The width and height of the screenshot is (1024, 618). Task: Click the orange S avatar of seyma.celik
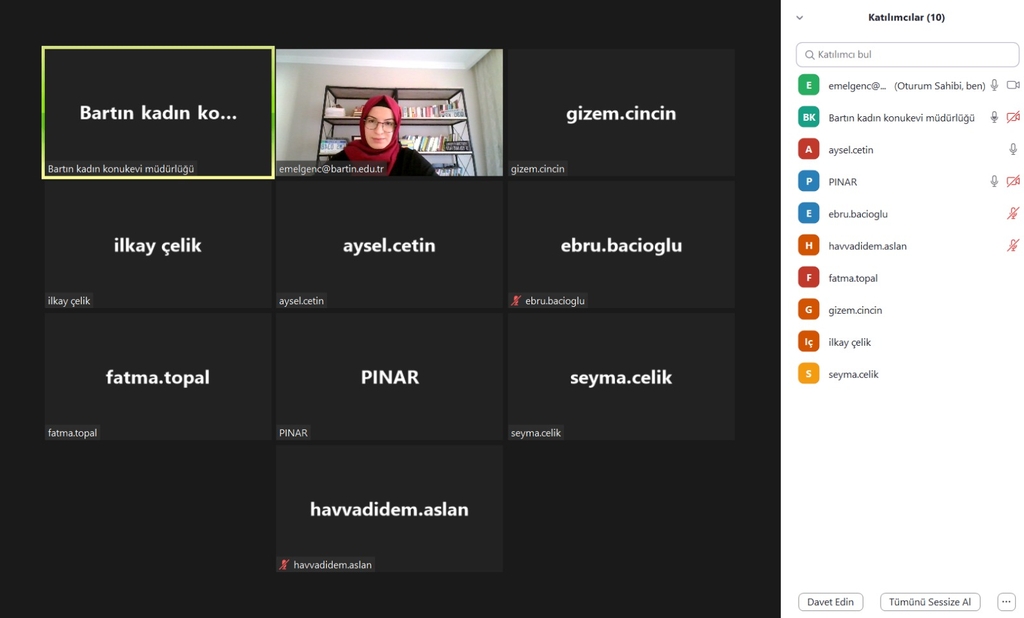809,374
